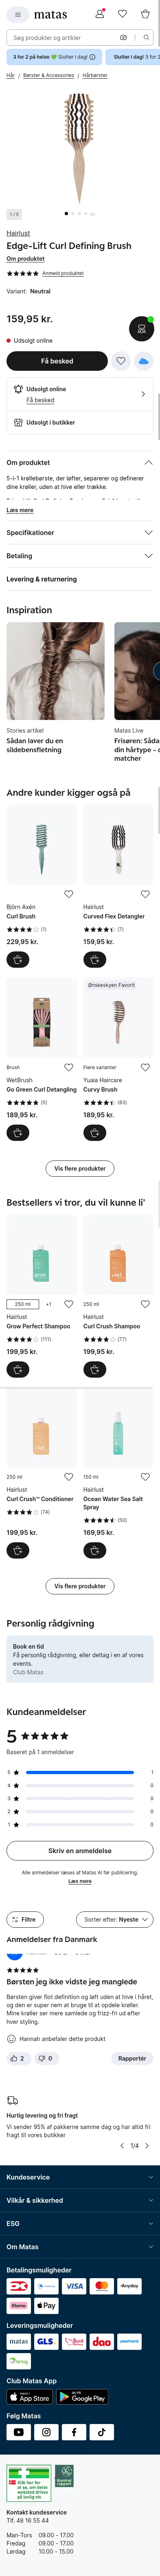The width and height of the screenshot is (160, 2576).
Task: Open the user account icon in header
Action: (100, 14)
